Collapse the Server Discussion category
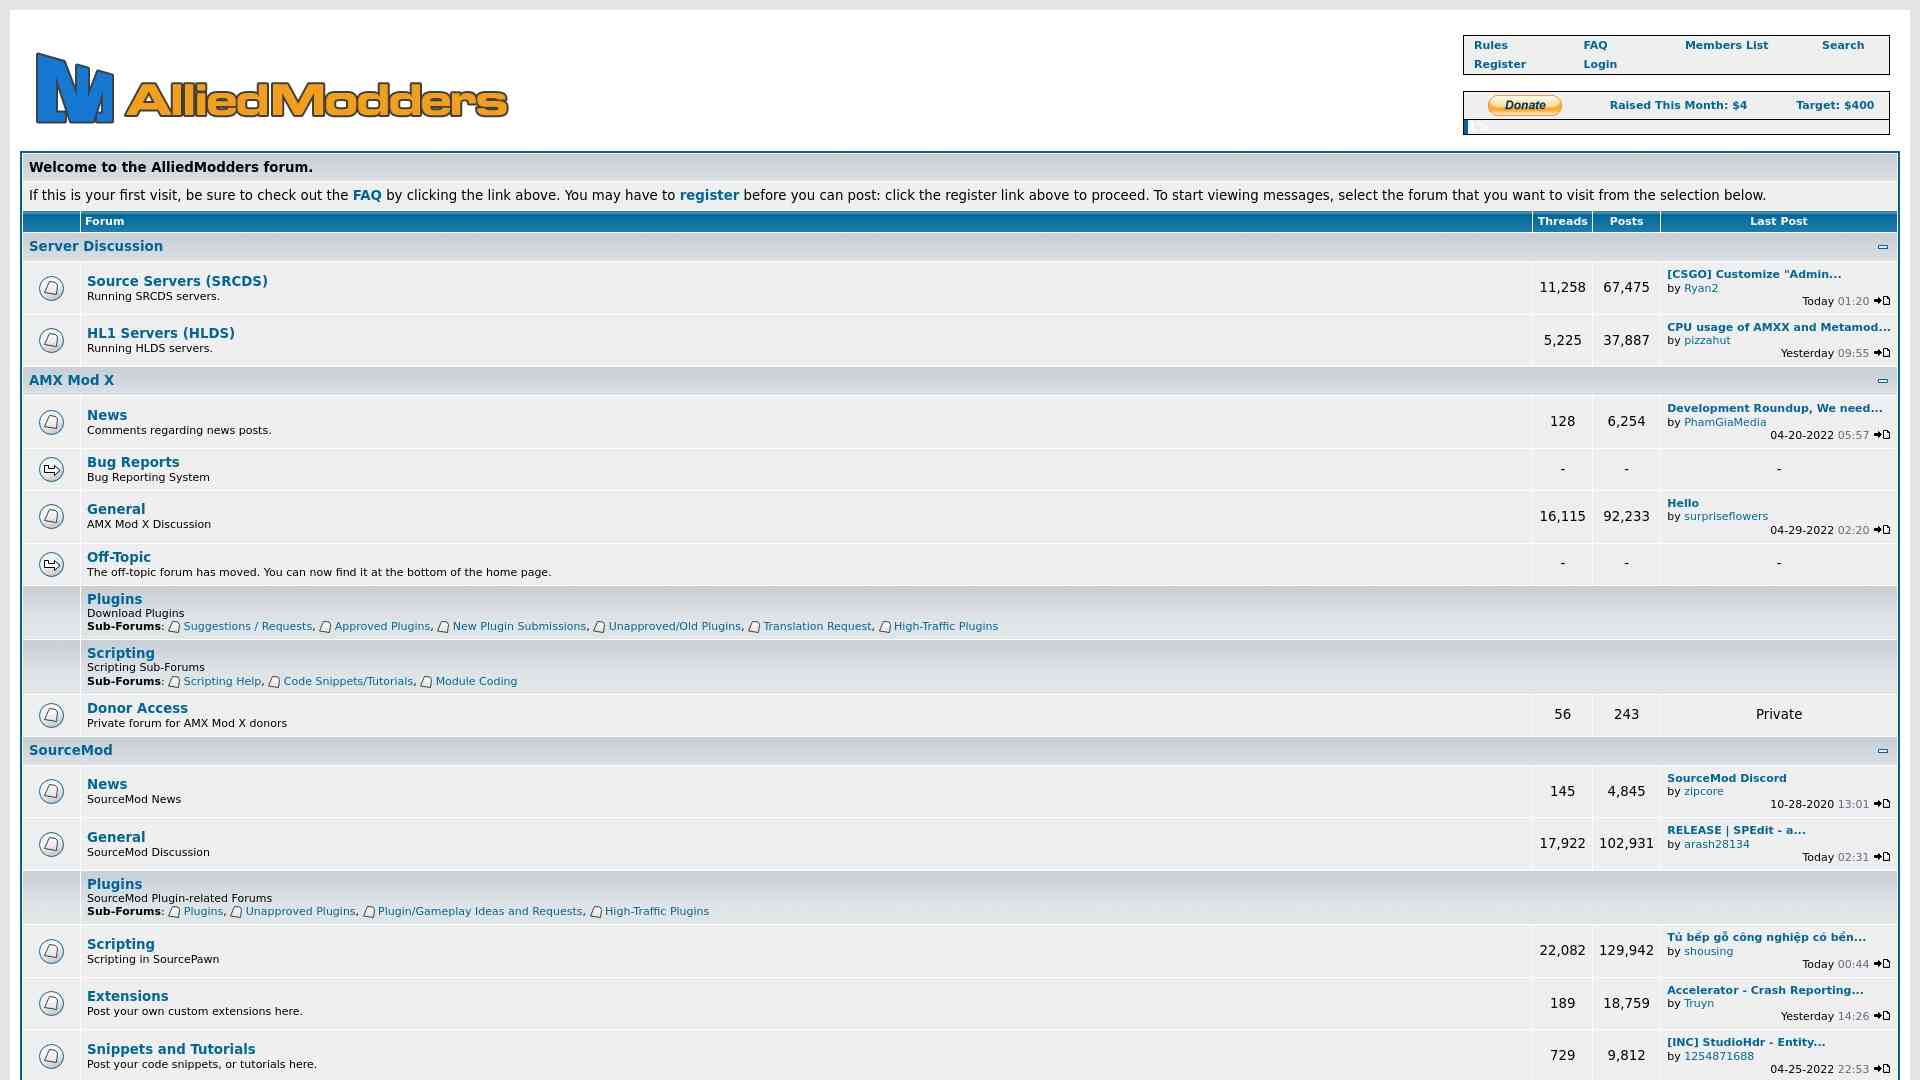The width and height of the screenshot is (1920, 1080). tap(1883, 247)
